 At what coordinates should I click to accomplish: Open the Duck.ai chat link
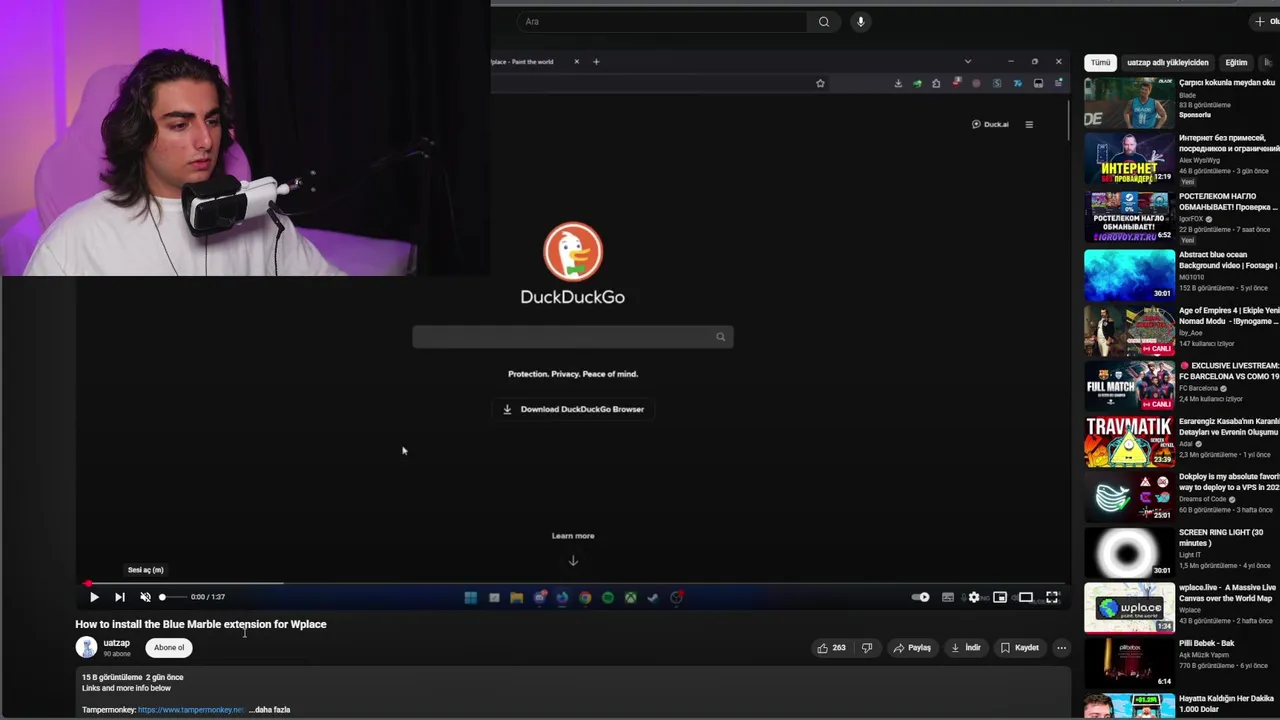(x=990, y=125)
